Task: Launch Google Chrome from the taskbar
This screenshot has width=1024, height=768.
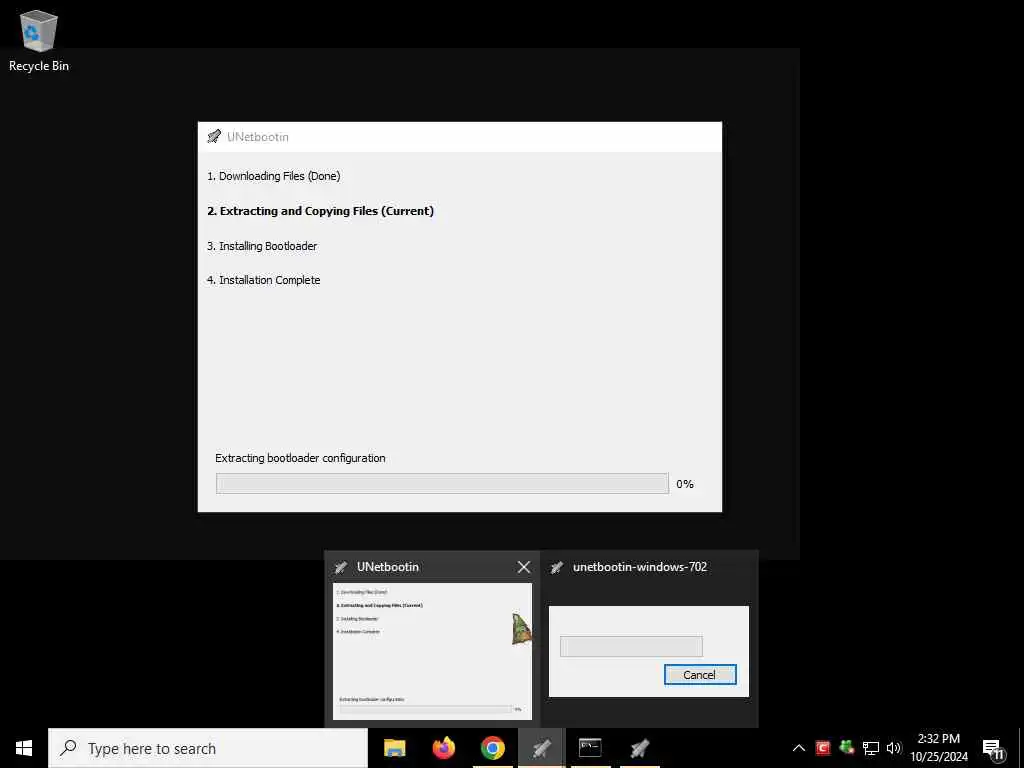Action: [492, 748]
